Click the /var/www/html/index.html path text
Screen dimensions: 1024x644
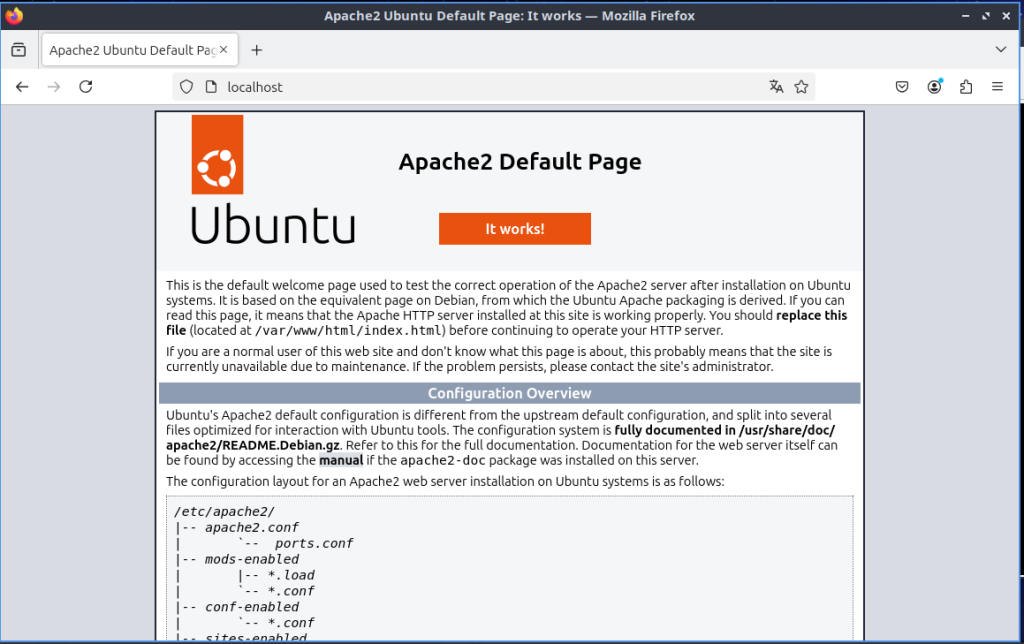[349, 330]
